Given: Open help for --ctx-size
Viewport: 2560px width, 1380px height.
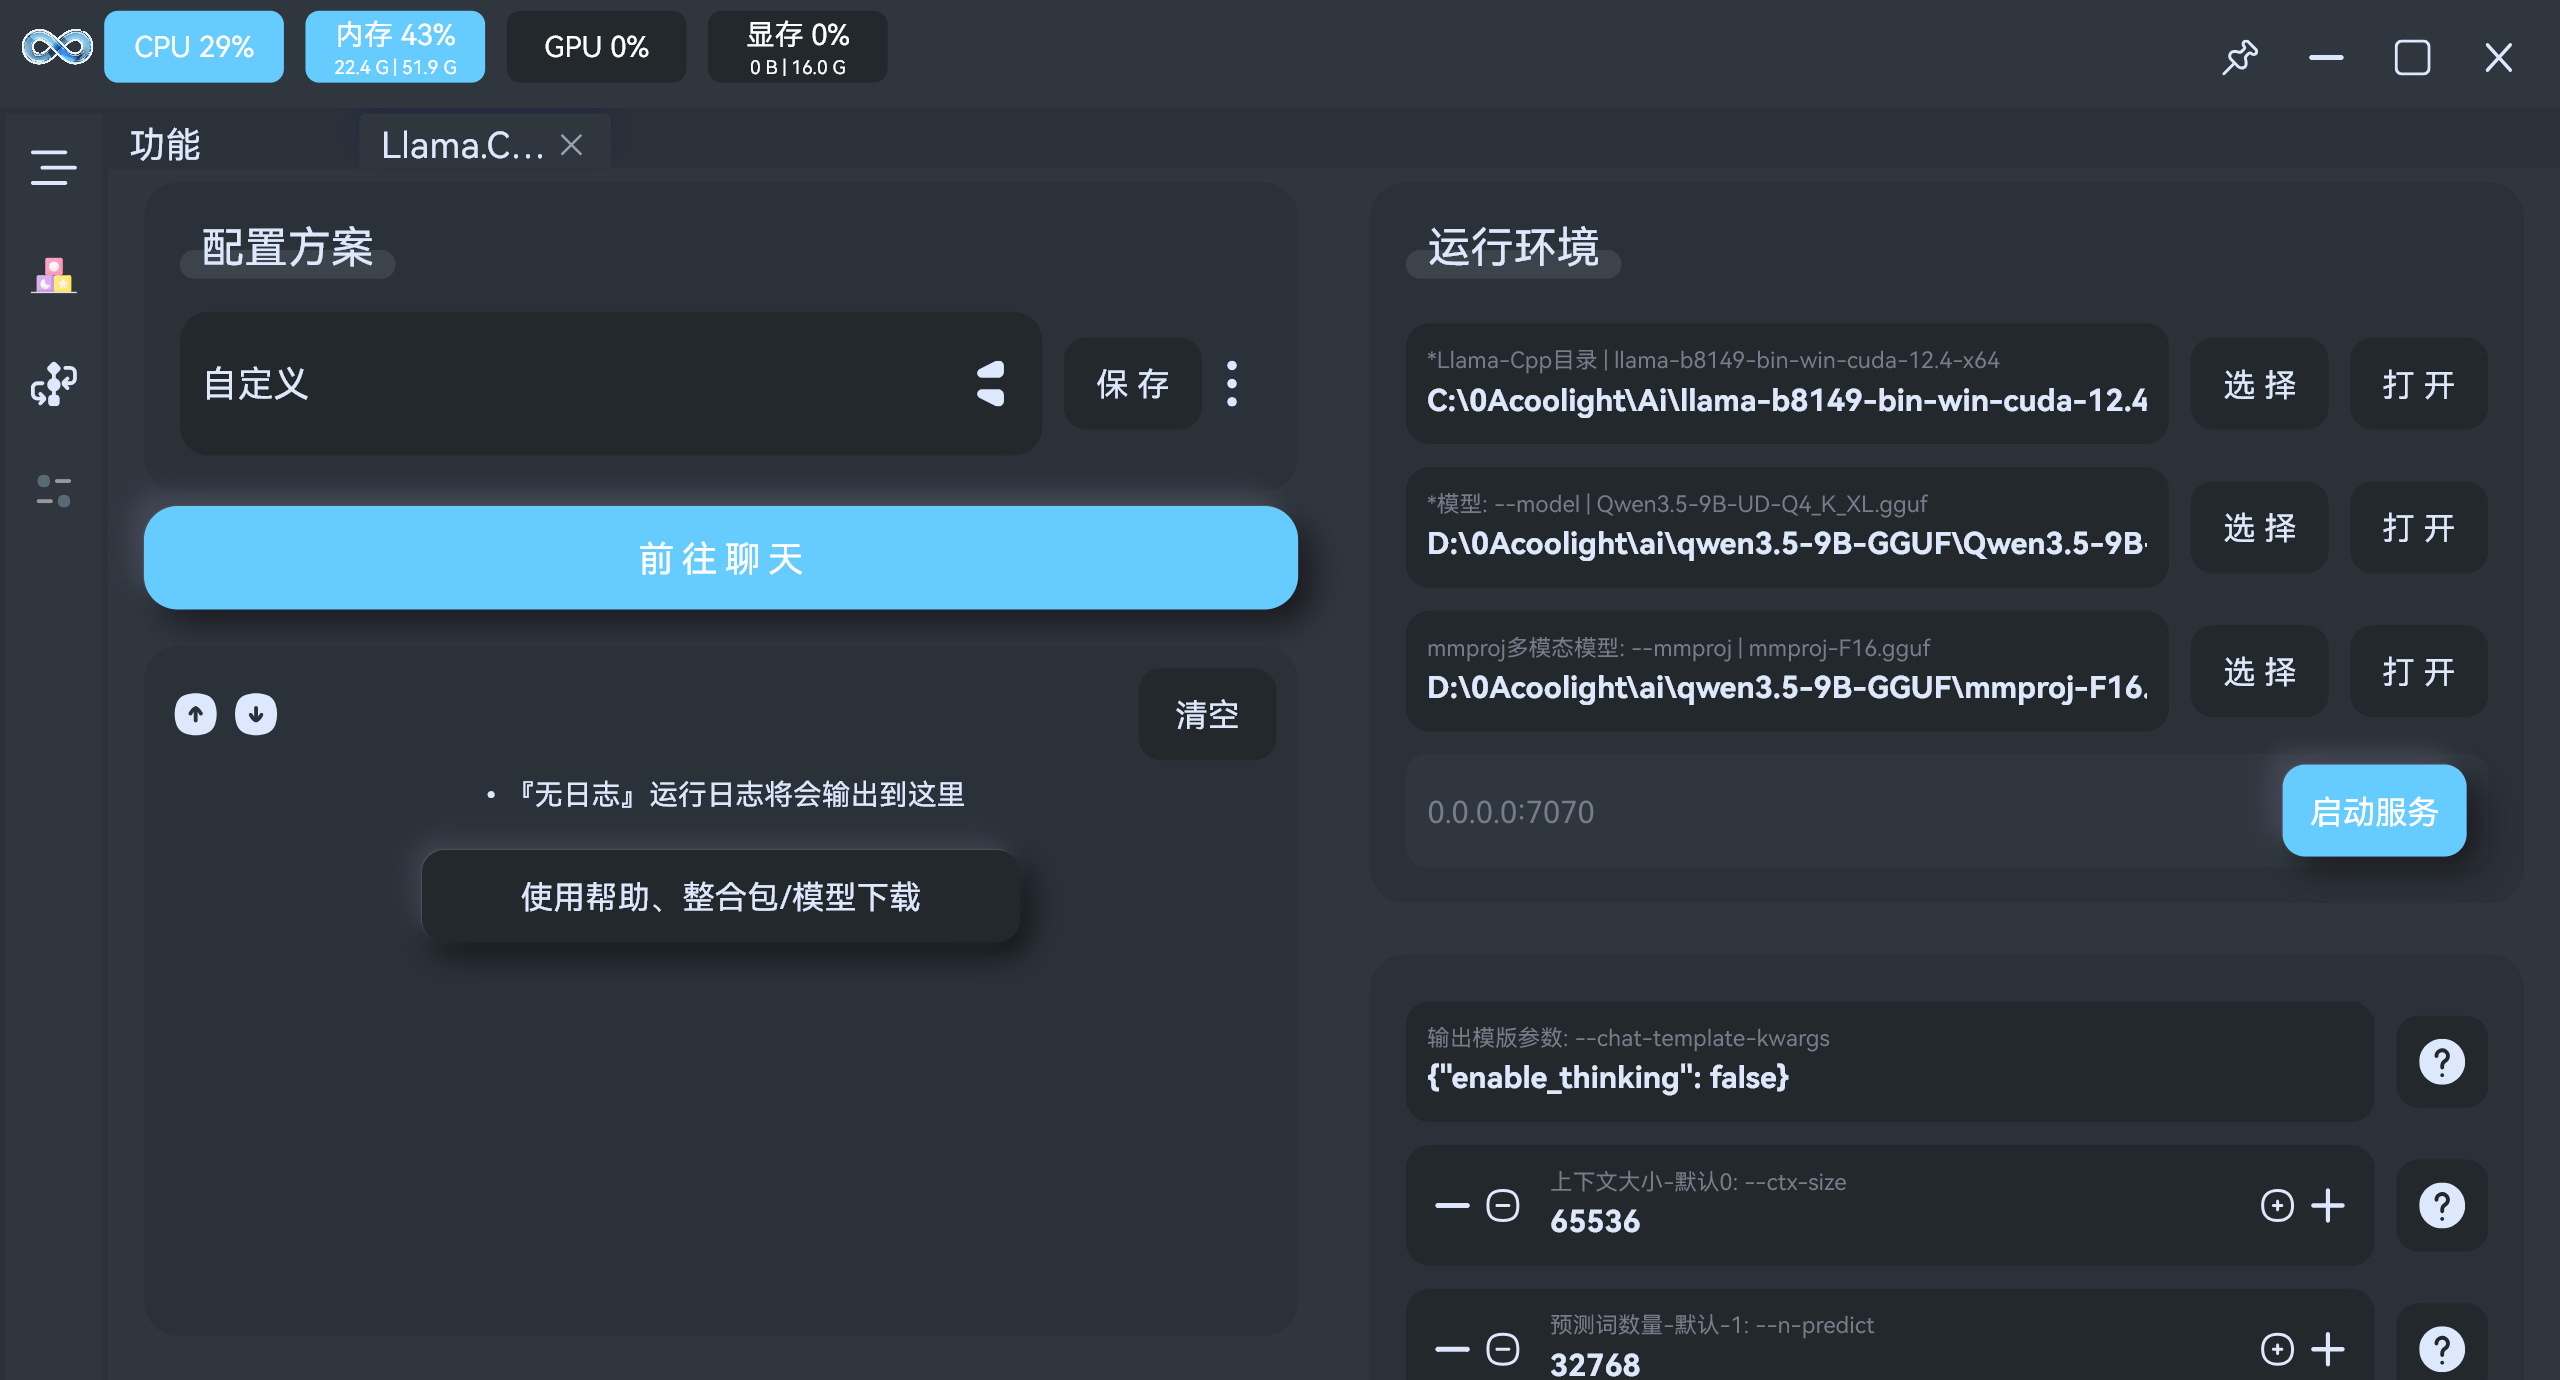Looking at the screenshot, I should [x=2441, y=1206].
